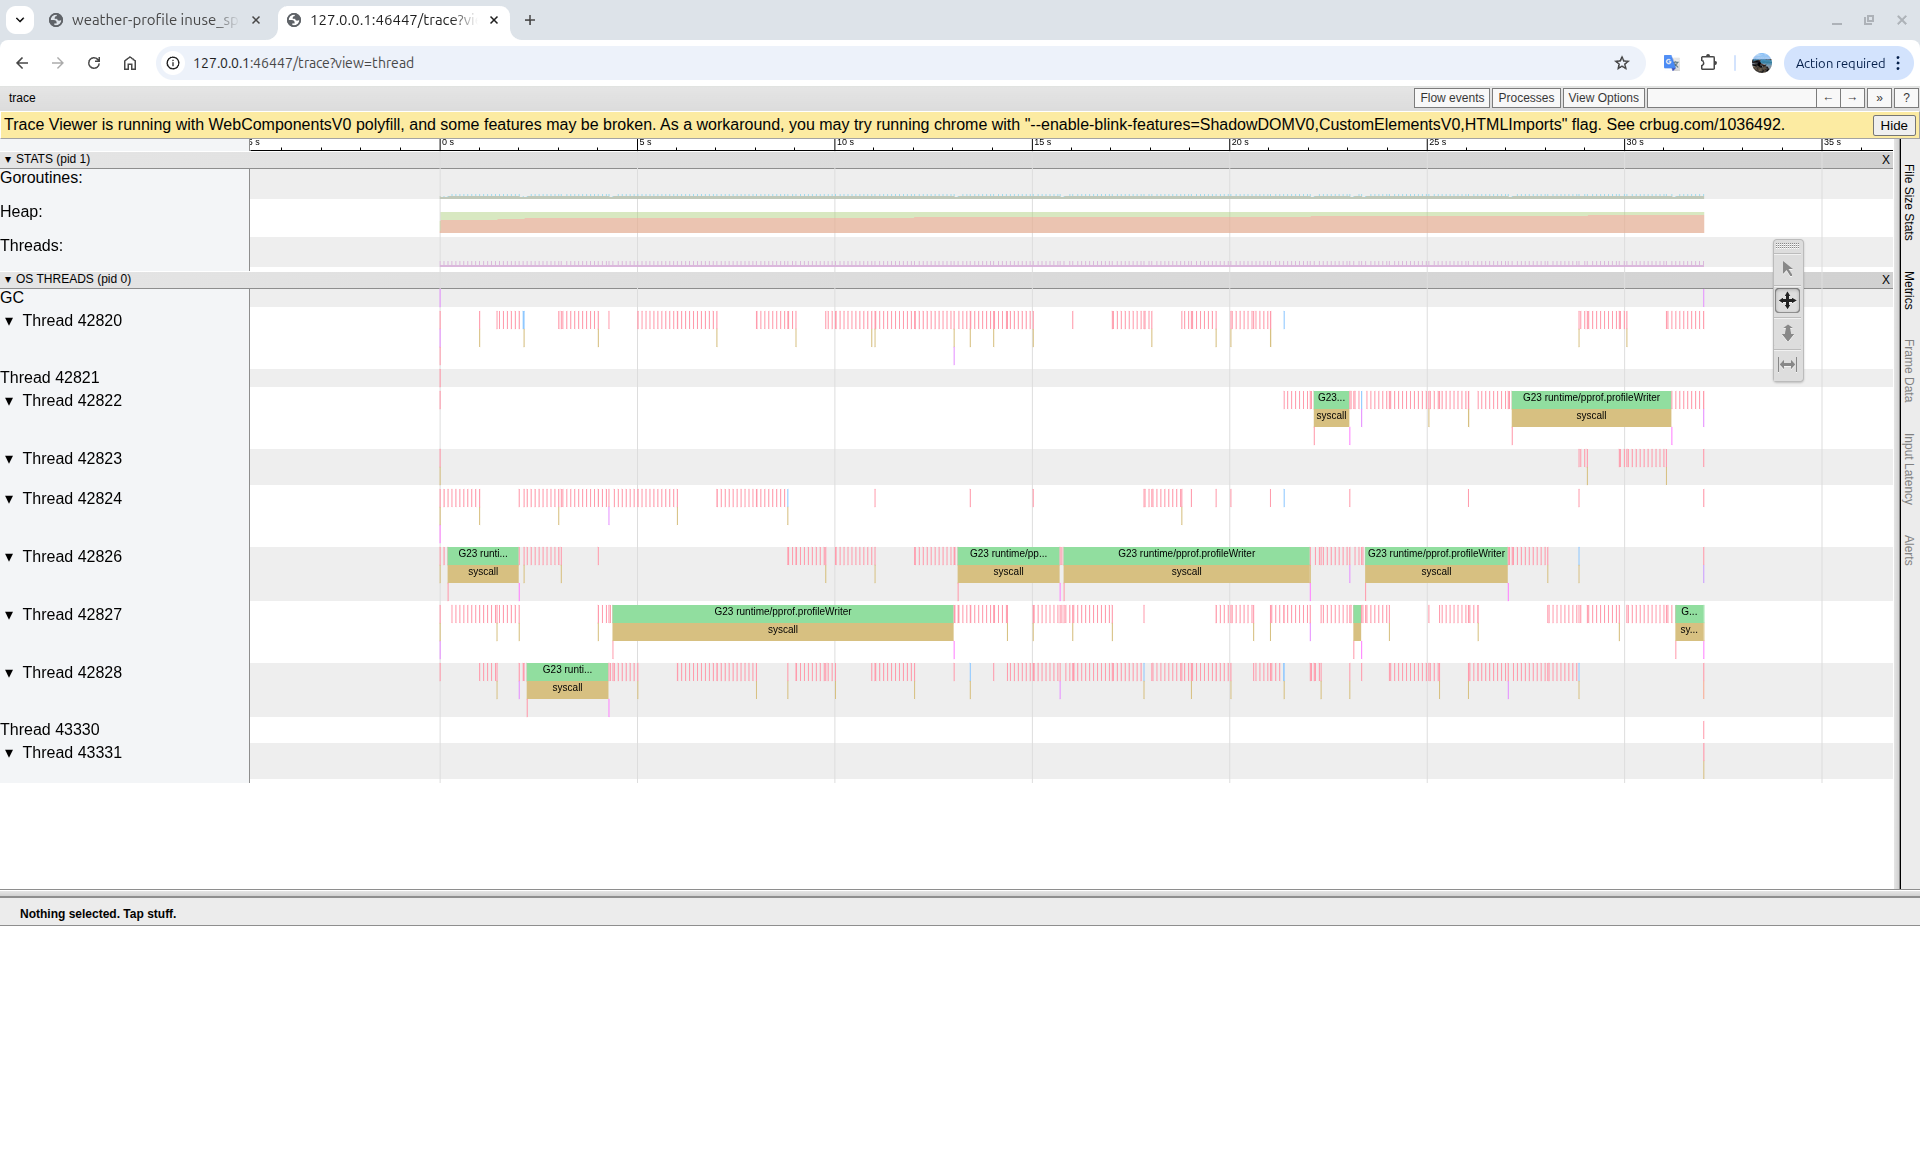Open trace viewer help

tap(1906, 97)
